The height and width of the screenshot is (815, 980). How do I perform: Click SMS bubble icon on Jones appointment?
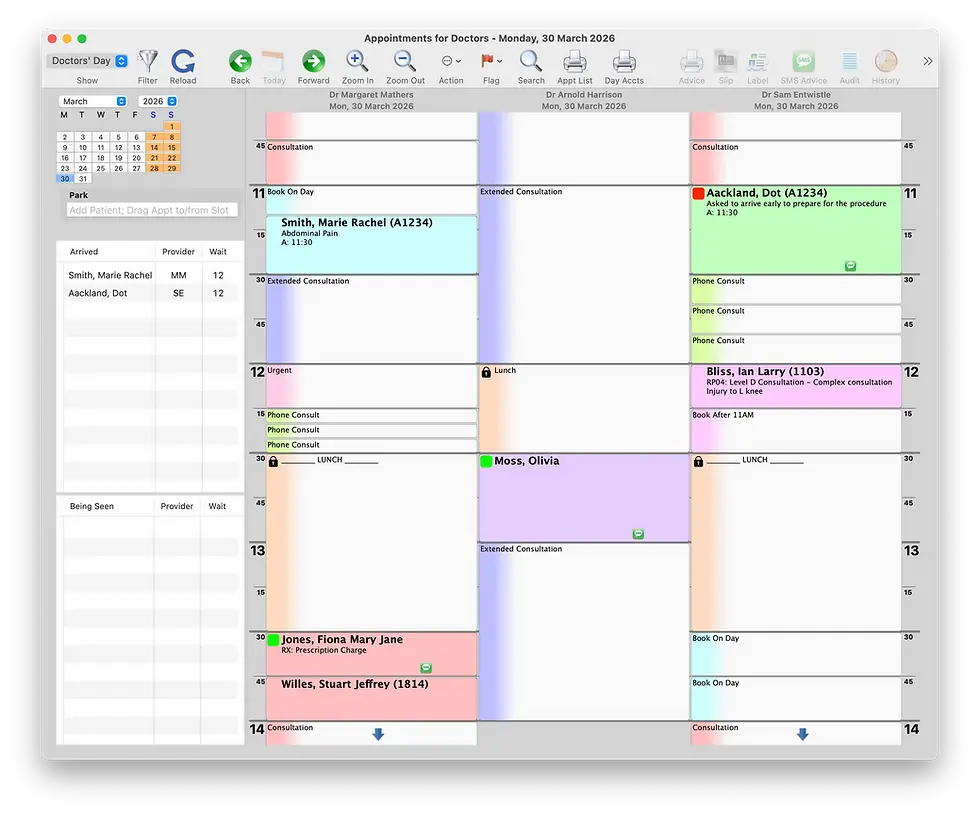426,668
